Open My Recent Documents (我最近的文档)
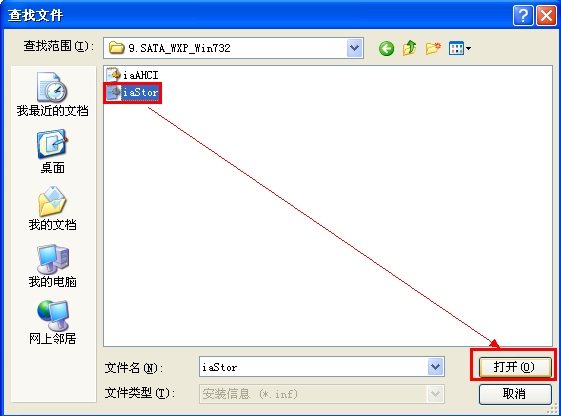Image resolution: width=561 pixels, height=416 pixels. [53, 94]
